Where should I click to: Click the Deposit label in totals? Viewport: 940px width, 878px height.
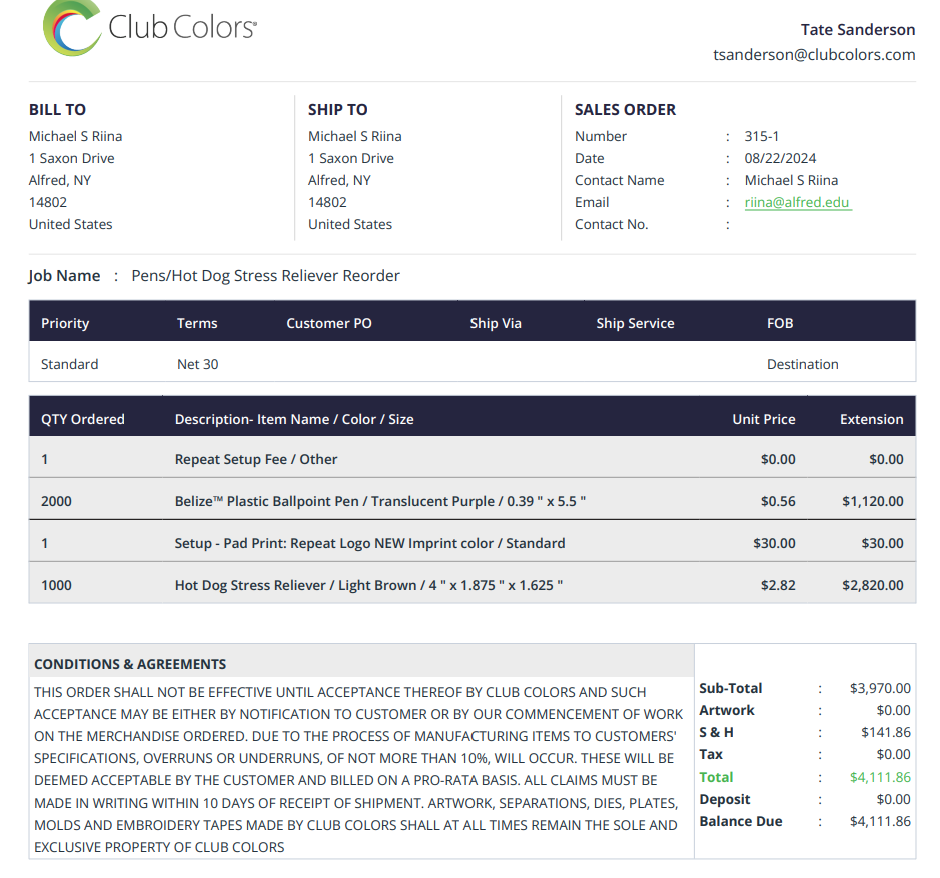[x=725, y=799]
